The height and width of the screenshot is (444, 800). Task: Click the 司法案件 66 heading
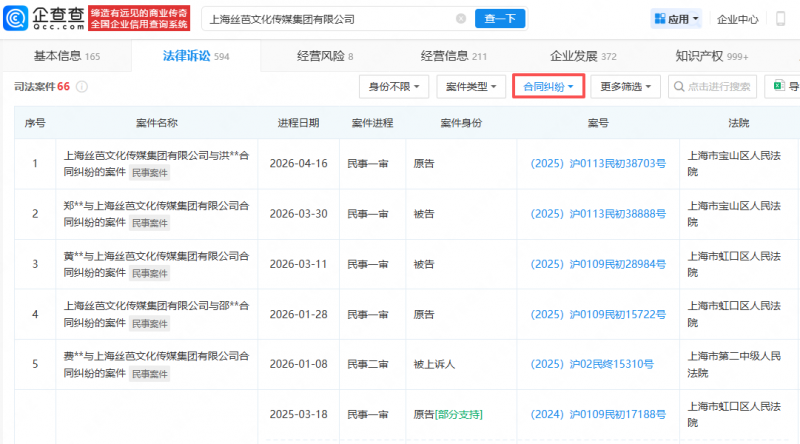pyautogui.click(x=42, y=87)
